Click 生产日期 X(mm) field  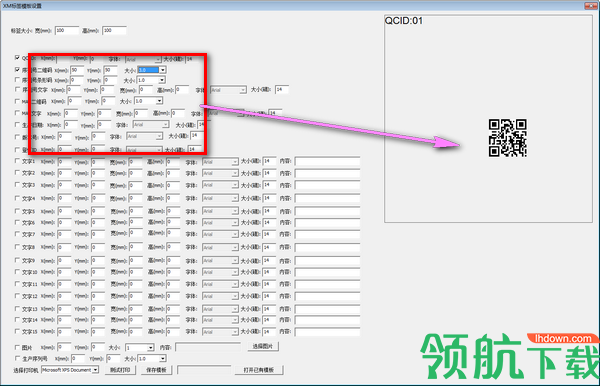coord(71,125)
